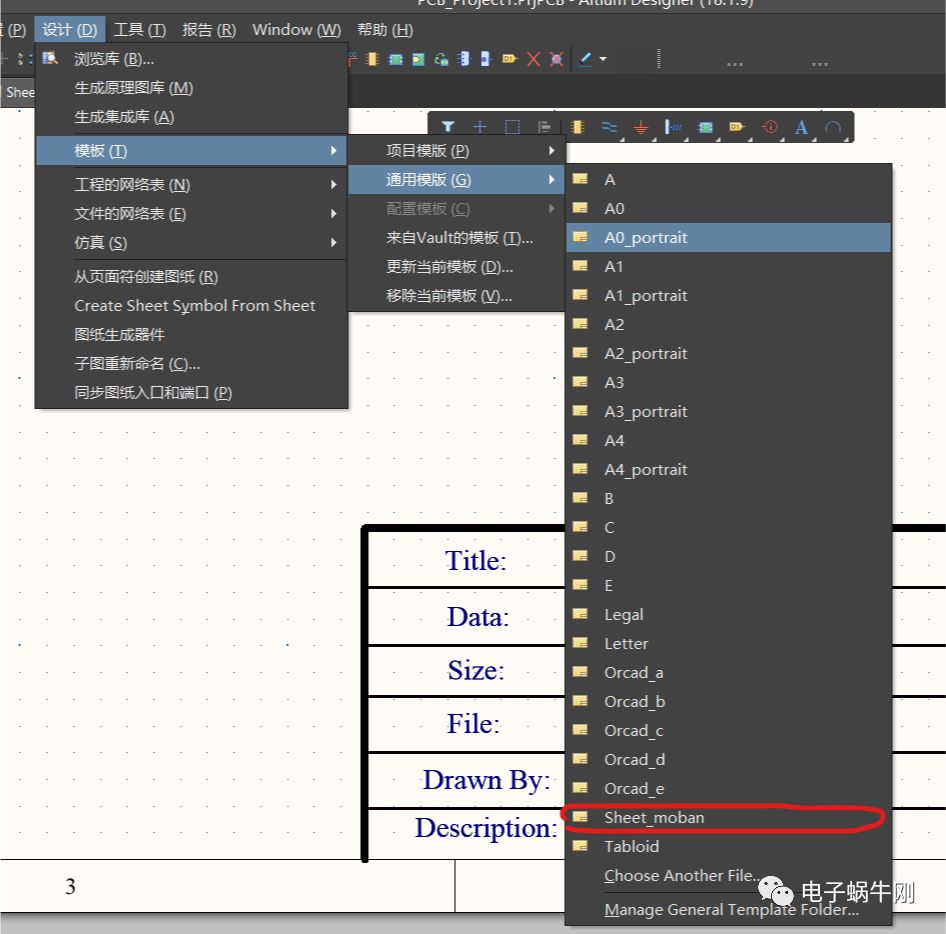Pick the Legal template

728,614
